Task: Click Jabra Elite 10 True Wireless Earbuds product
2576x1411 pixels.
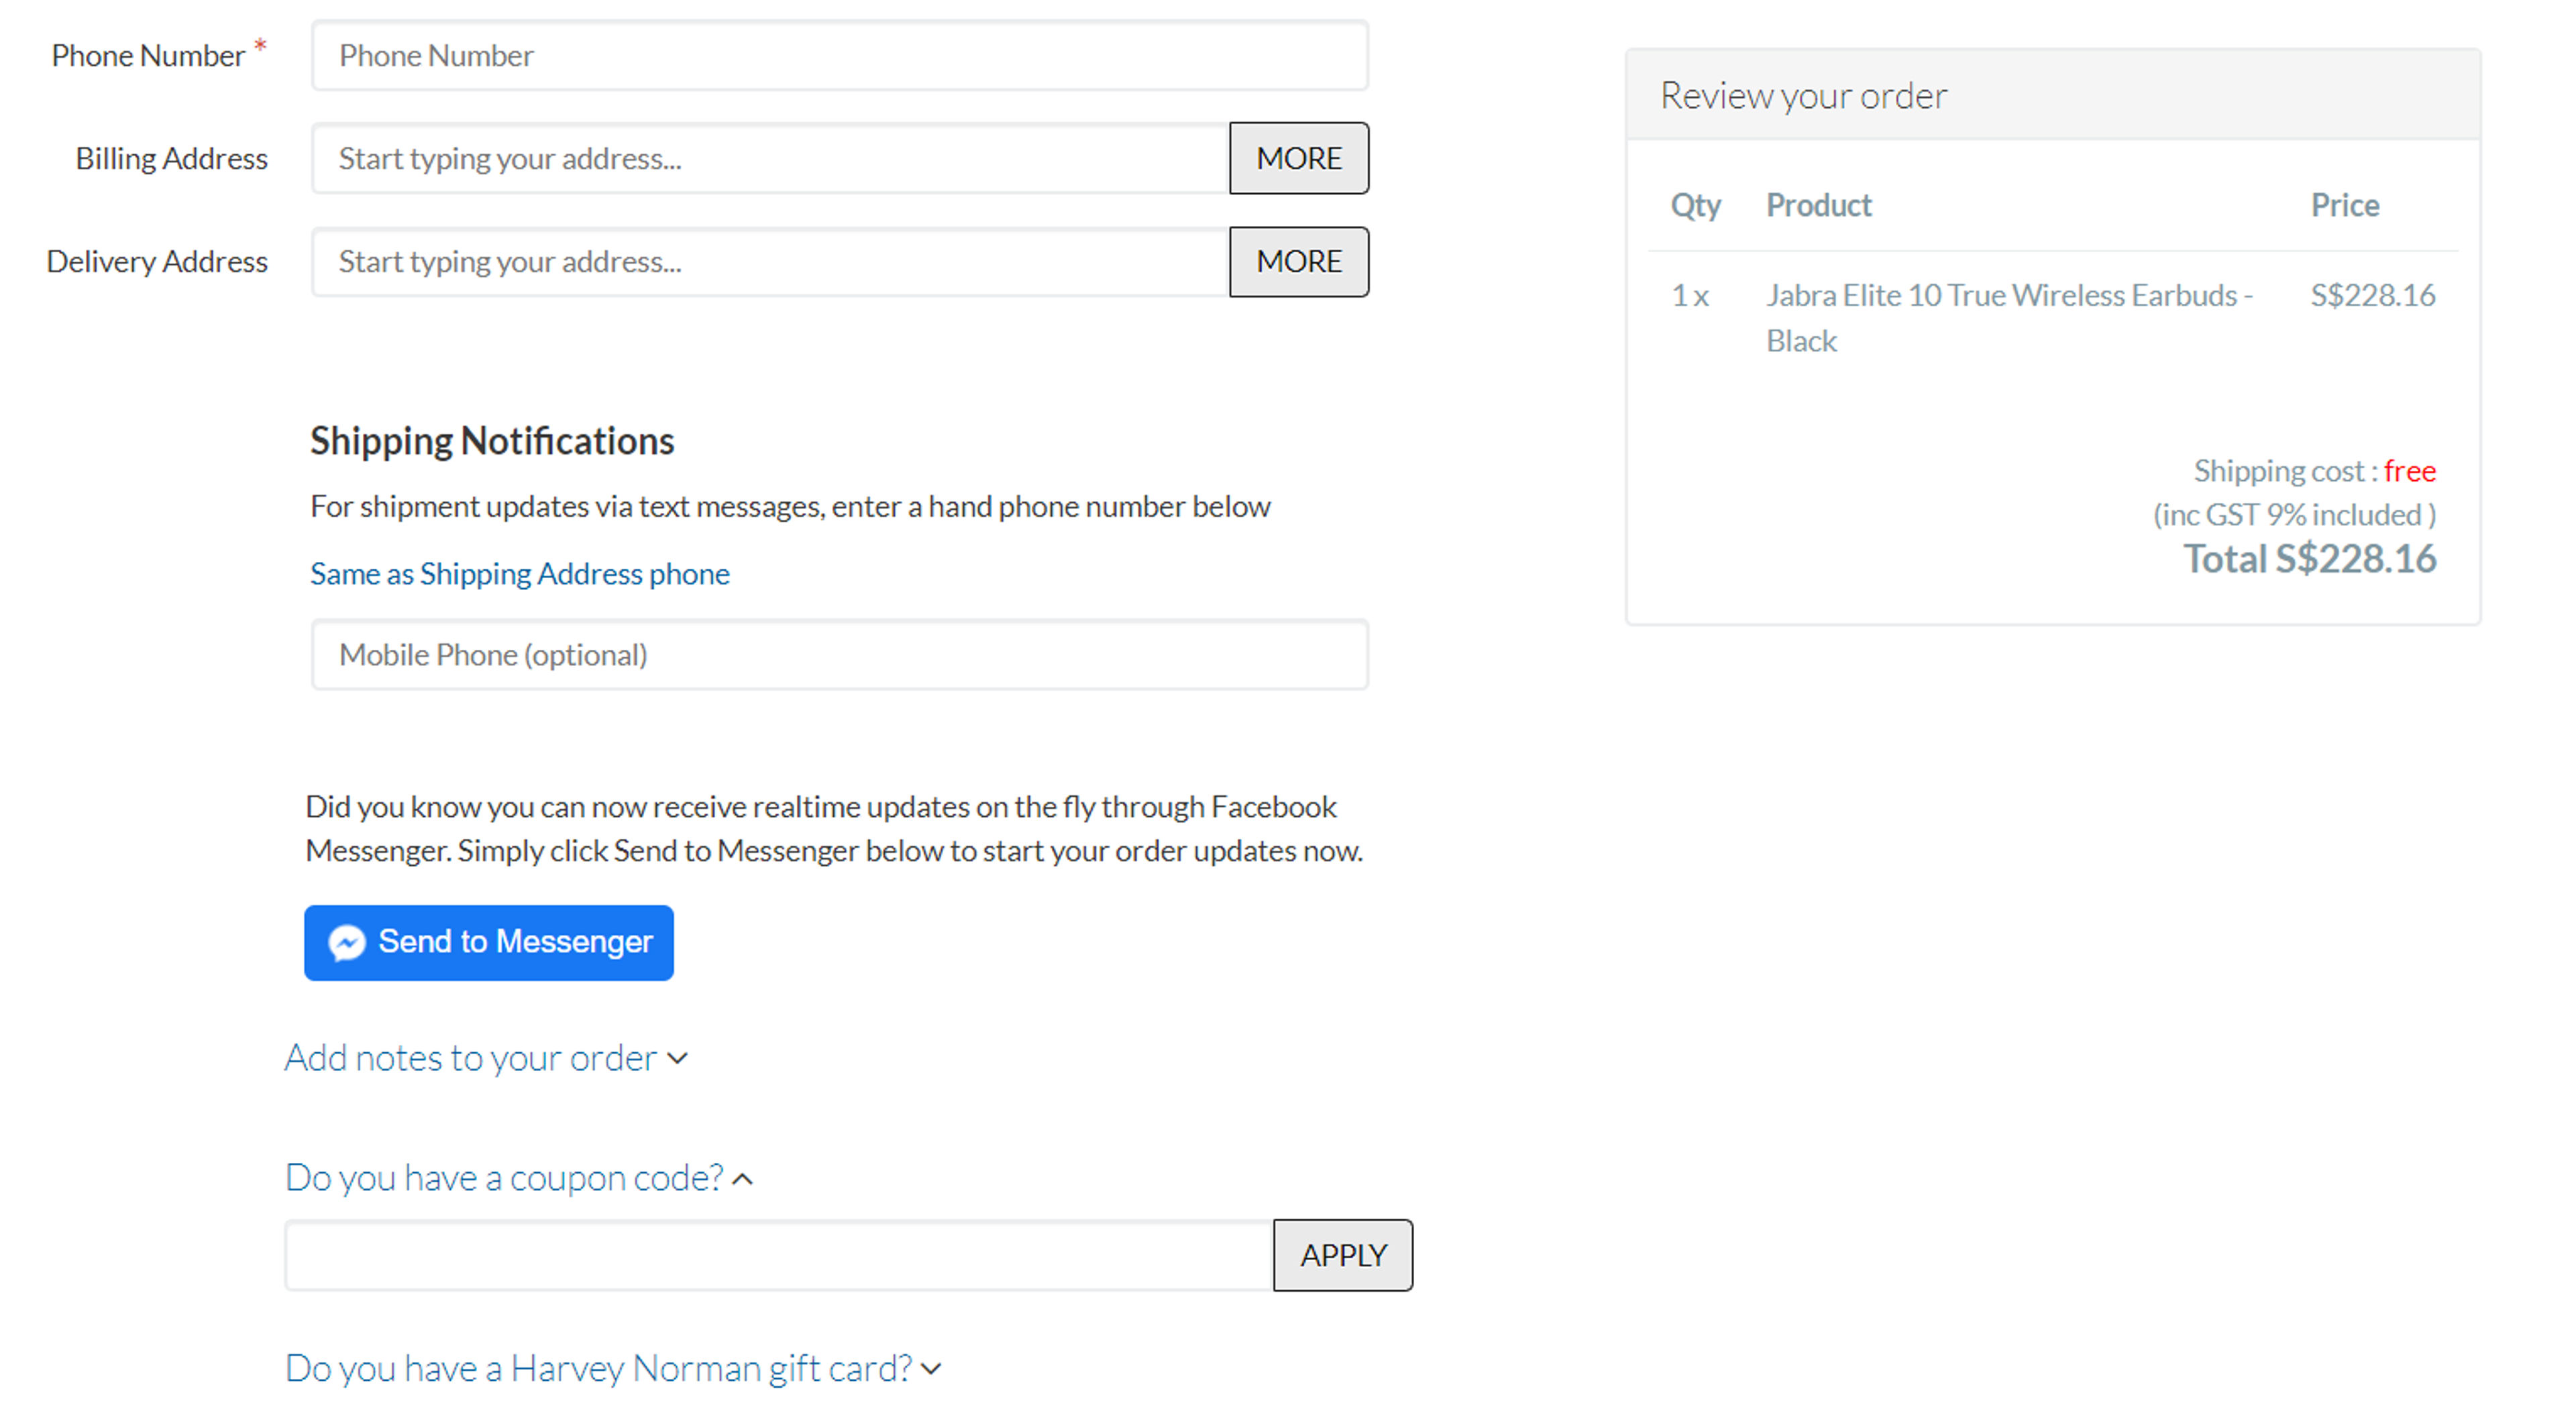Action: pyautogui.click(x=2009, y=318)
